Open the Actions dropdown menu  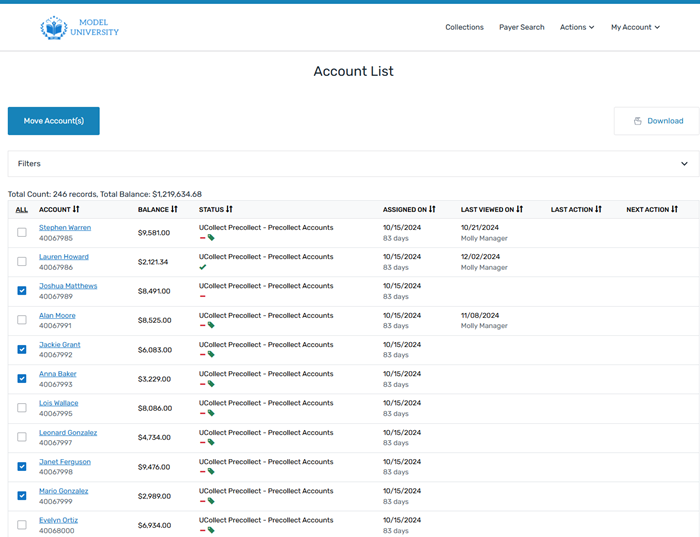[x=576, y=27]
